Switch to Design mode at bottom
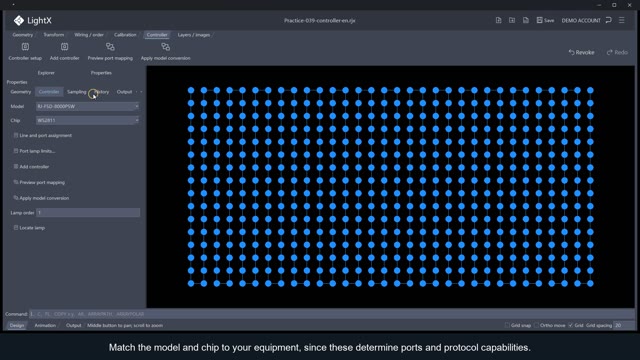Image resolution: width=640 pixels, height=360 pixels. [17, 325]
